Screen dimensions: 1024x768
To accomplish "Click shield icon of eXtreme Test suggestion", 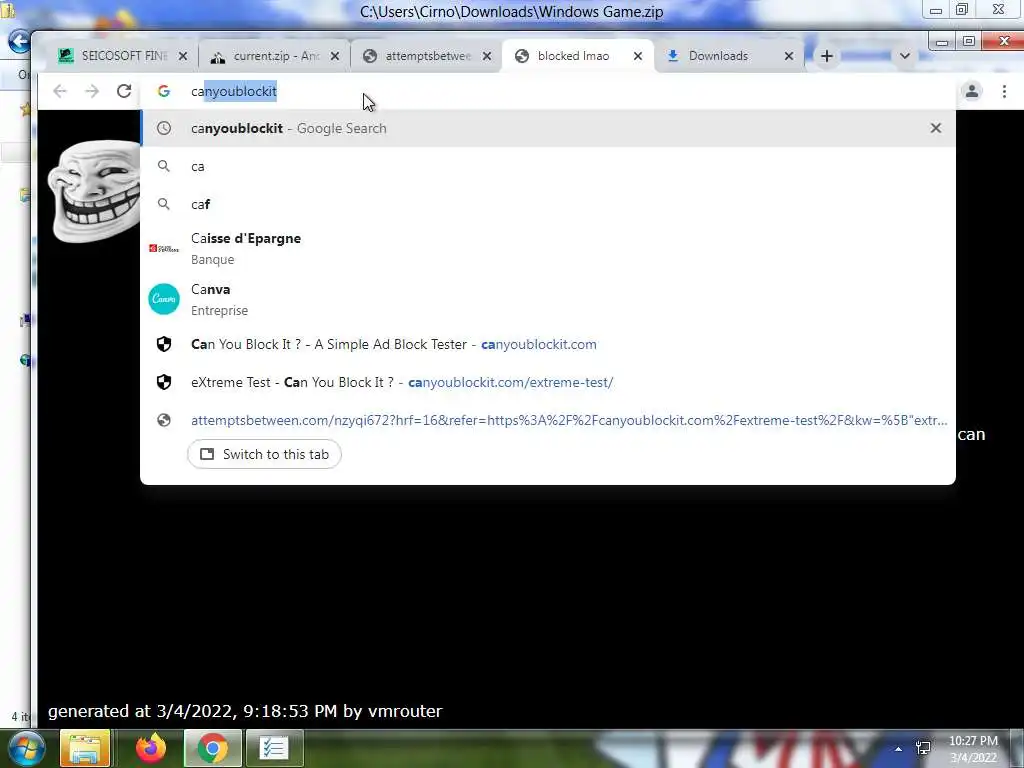I will 164,382.
